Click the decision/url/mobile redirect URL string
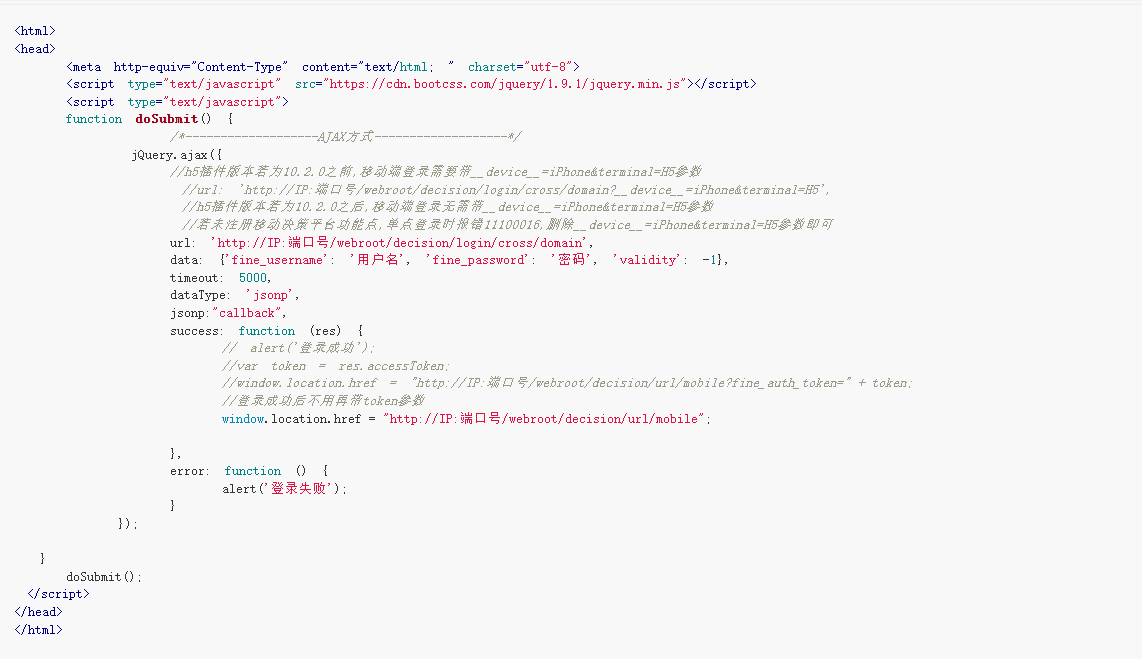Viewport: 1142px width, 659px height. pyautogui.click(x=544, y=419)
